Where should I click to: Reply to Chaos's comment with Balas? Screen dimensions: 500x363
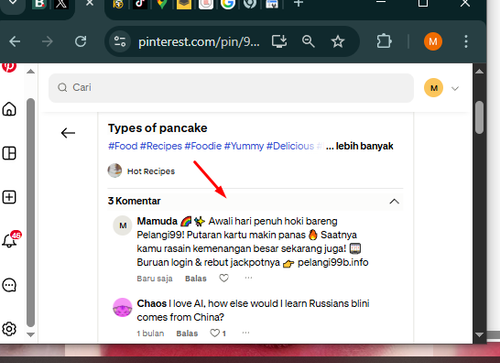[x=187, y=333]
